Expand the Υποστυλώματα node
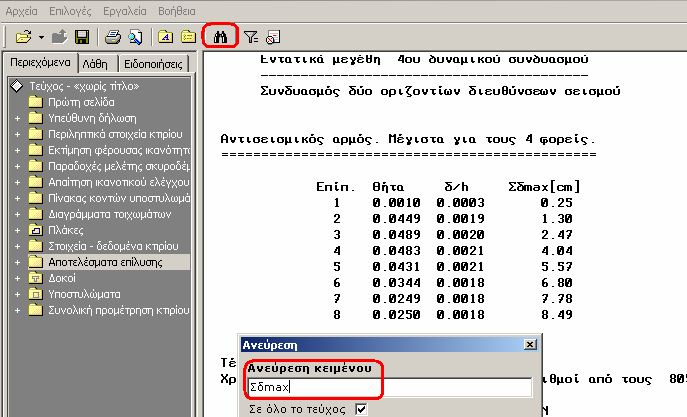The image size is (687, 417). point(18,294)
